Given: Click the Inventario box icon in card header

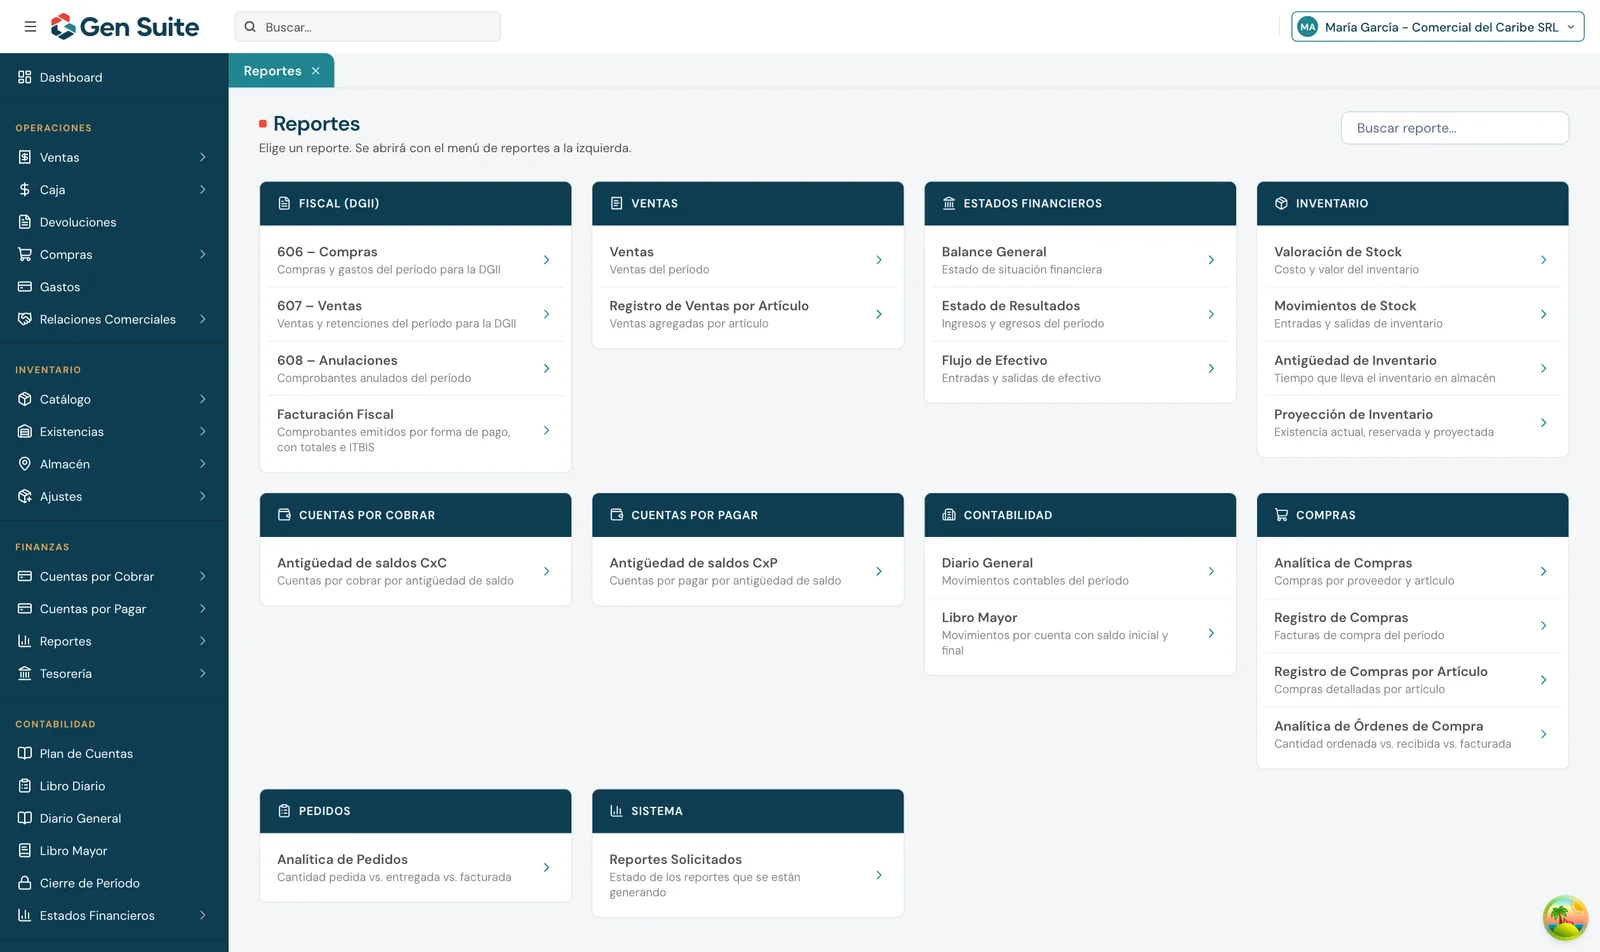Looking at the screenshot, I should coord(1281,203).
